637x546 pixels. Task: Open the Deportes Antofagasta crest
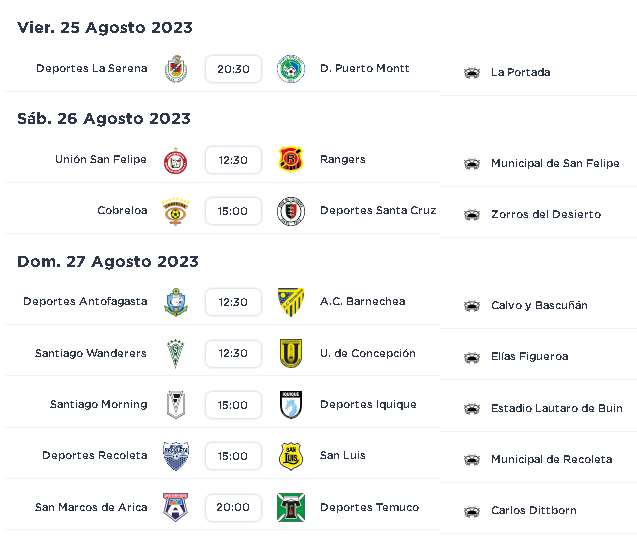pos(176,302)
